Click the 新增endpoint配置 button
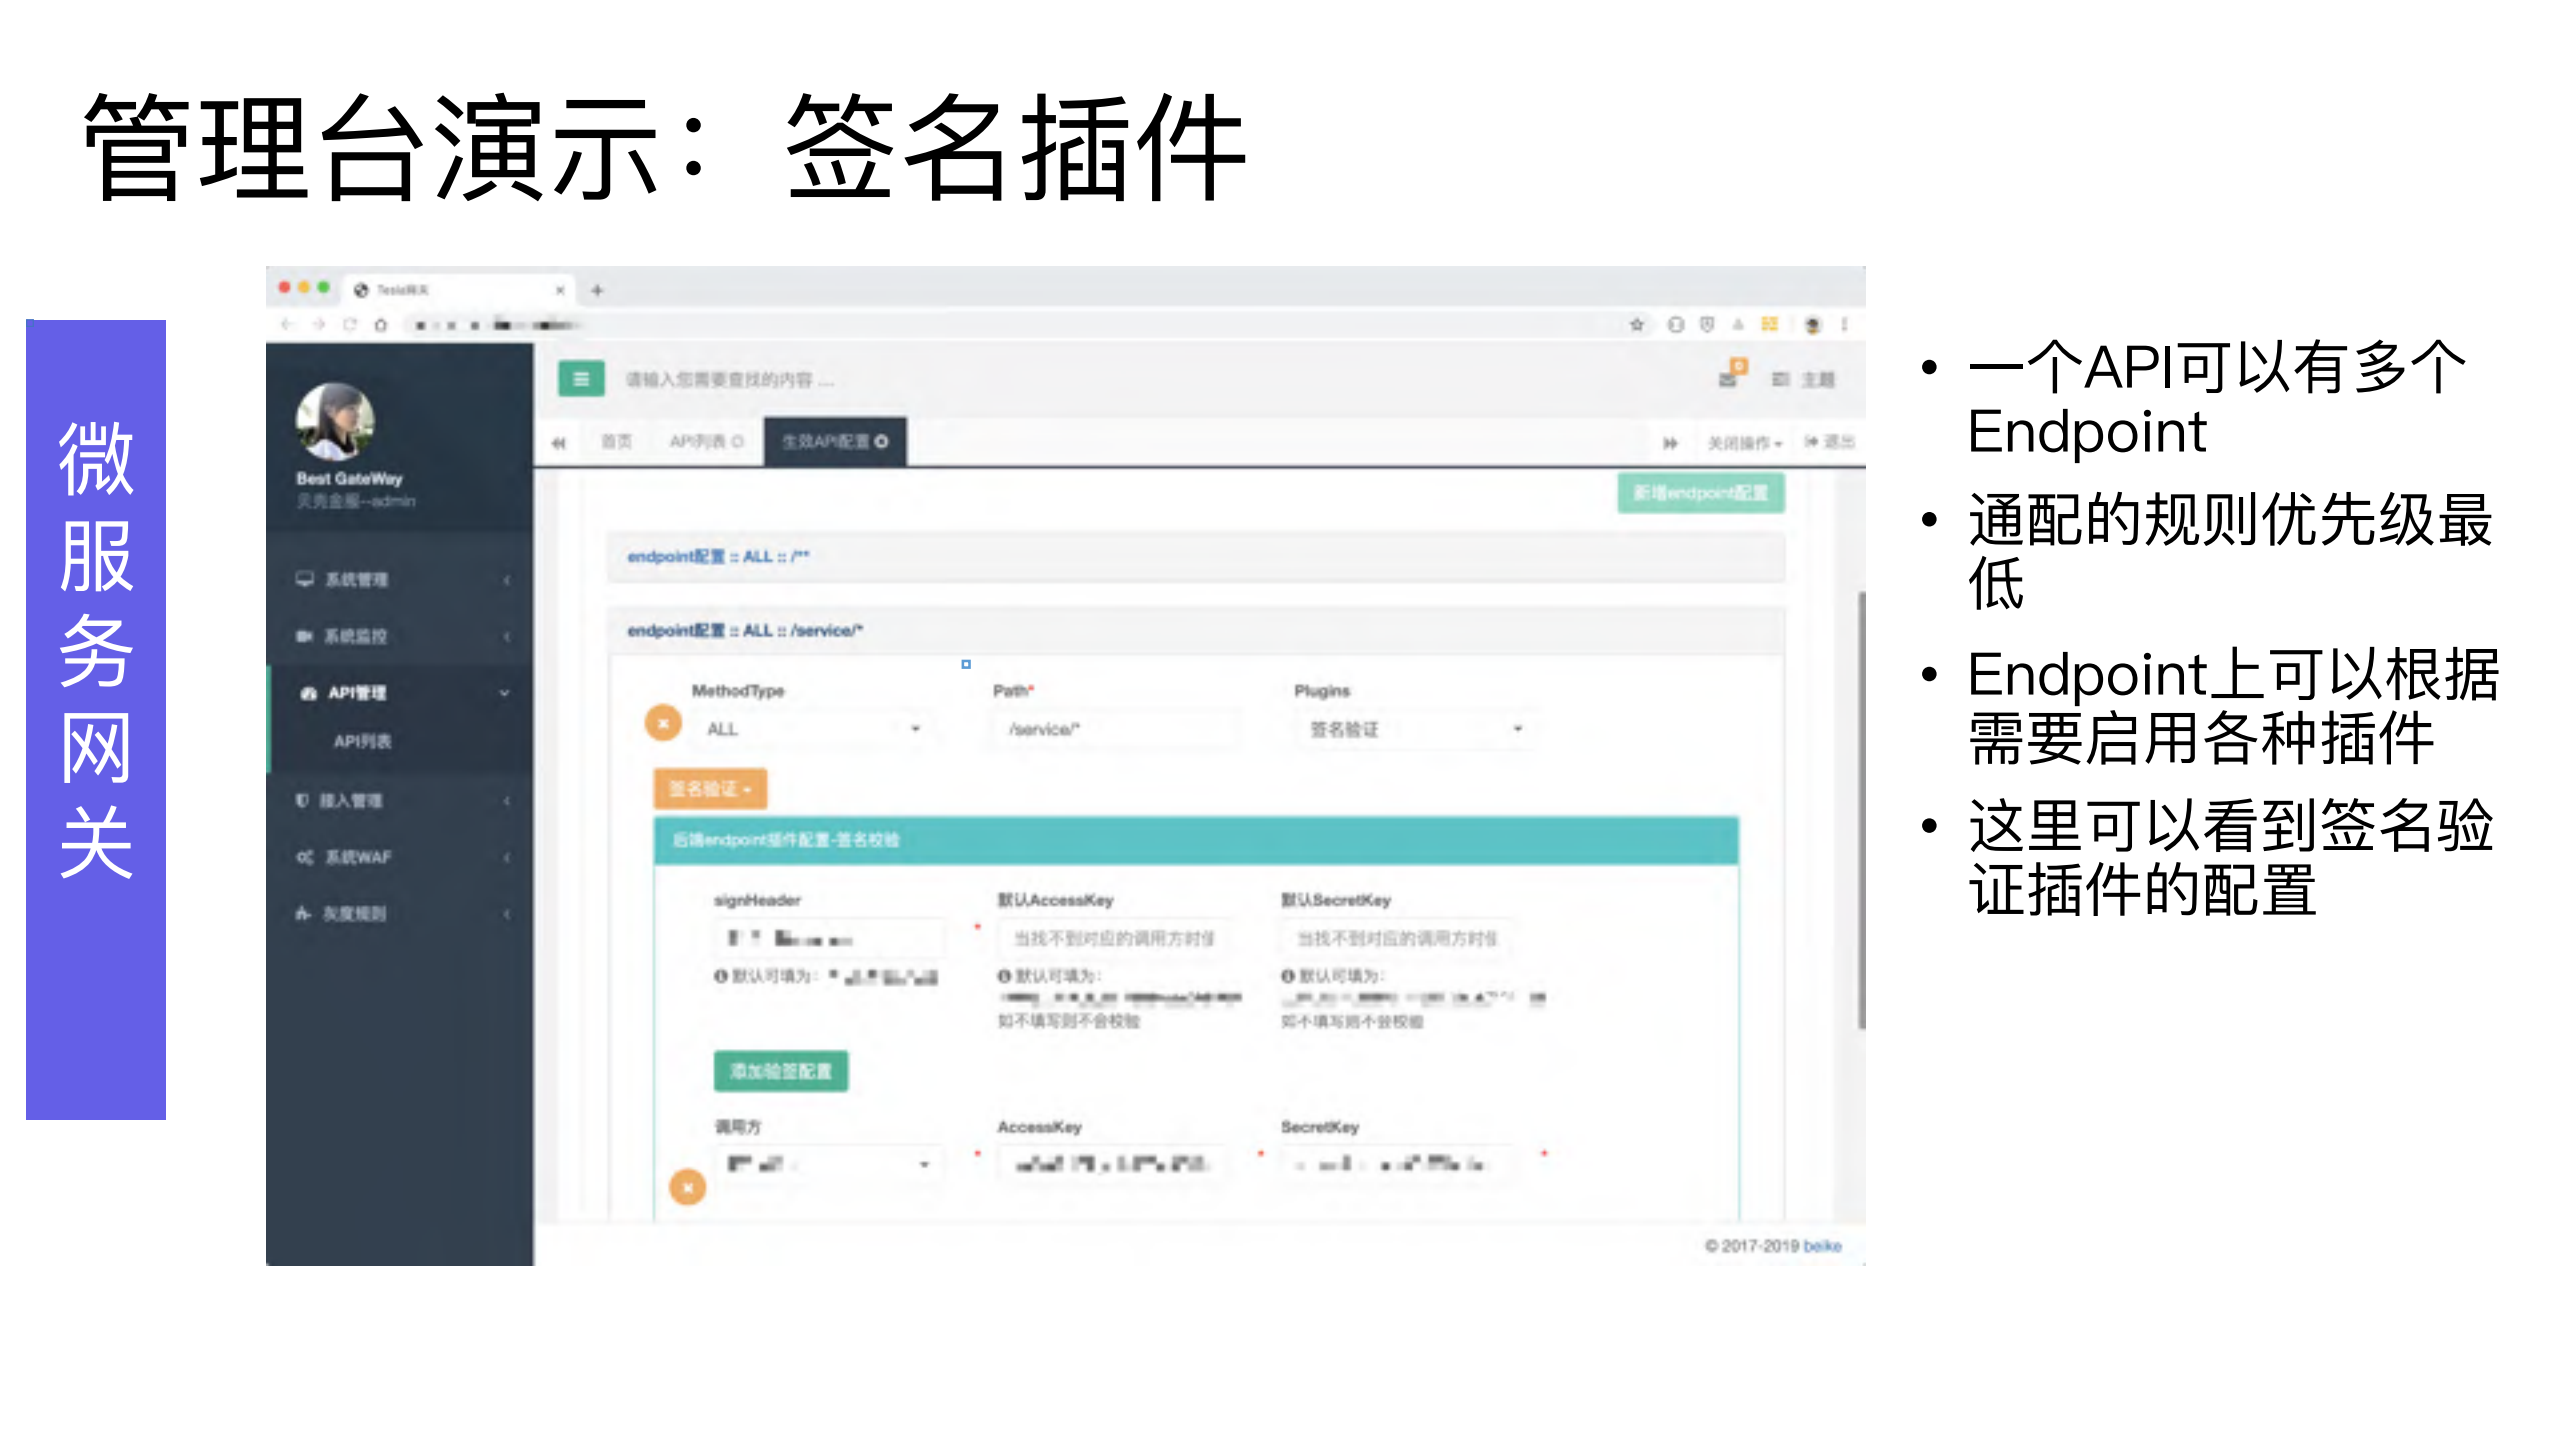The width and height of the screenshot is (2559, 1439). click(x=1700, y=492)
